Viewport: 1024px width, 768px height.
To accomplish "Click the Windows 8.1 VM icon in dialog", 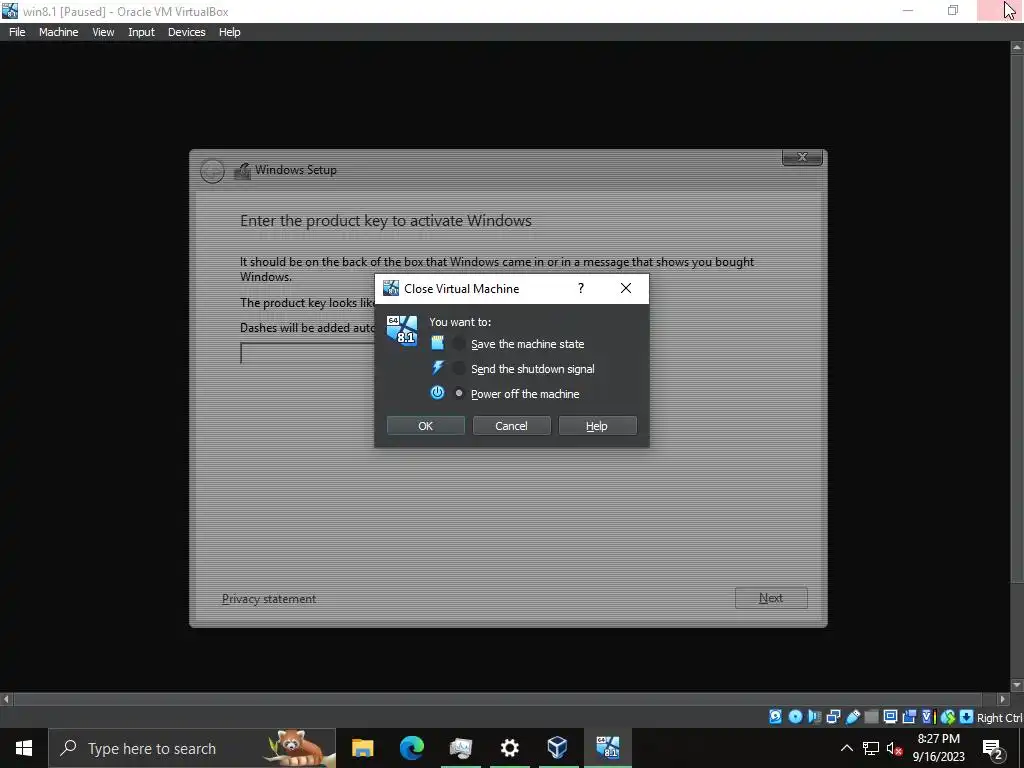I will 402,330.
